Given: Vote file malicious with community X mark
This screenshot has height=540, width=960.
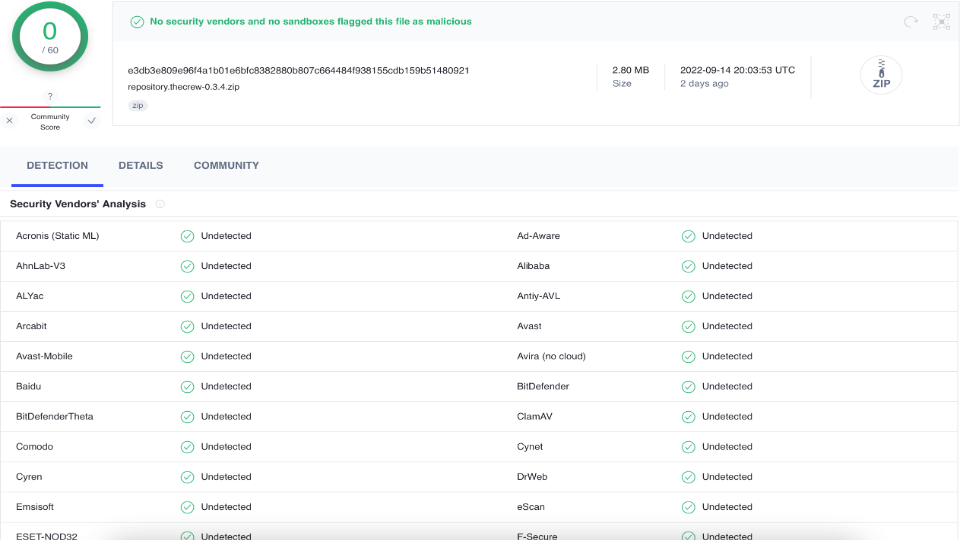Looking at the screenshot, I should 10,121.
